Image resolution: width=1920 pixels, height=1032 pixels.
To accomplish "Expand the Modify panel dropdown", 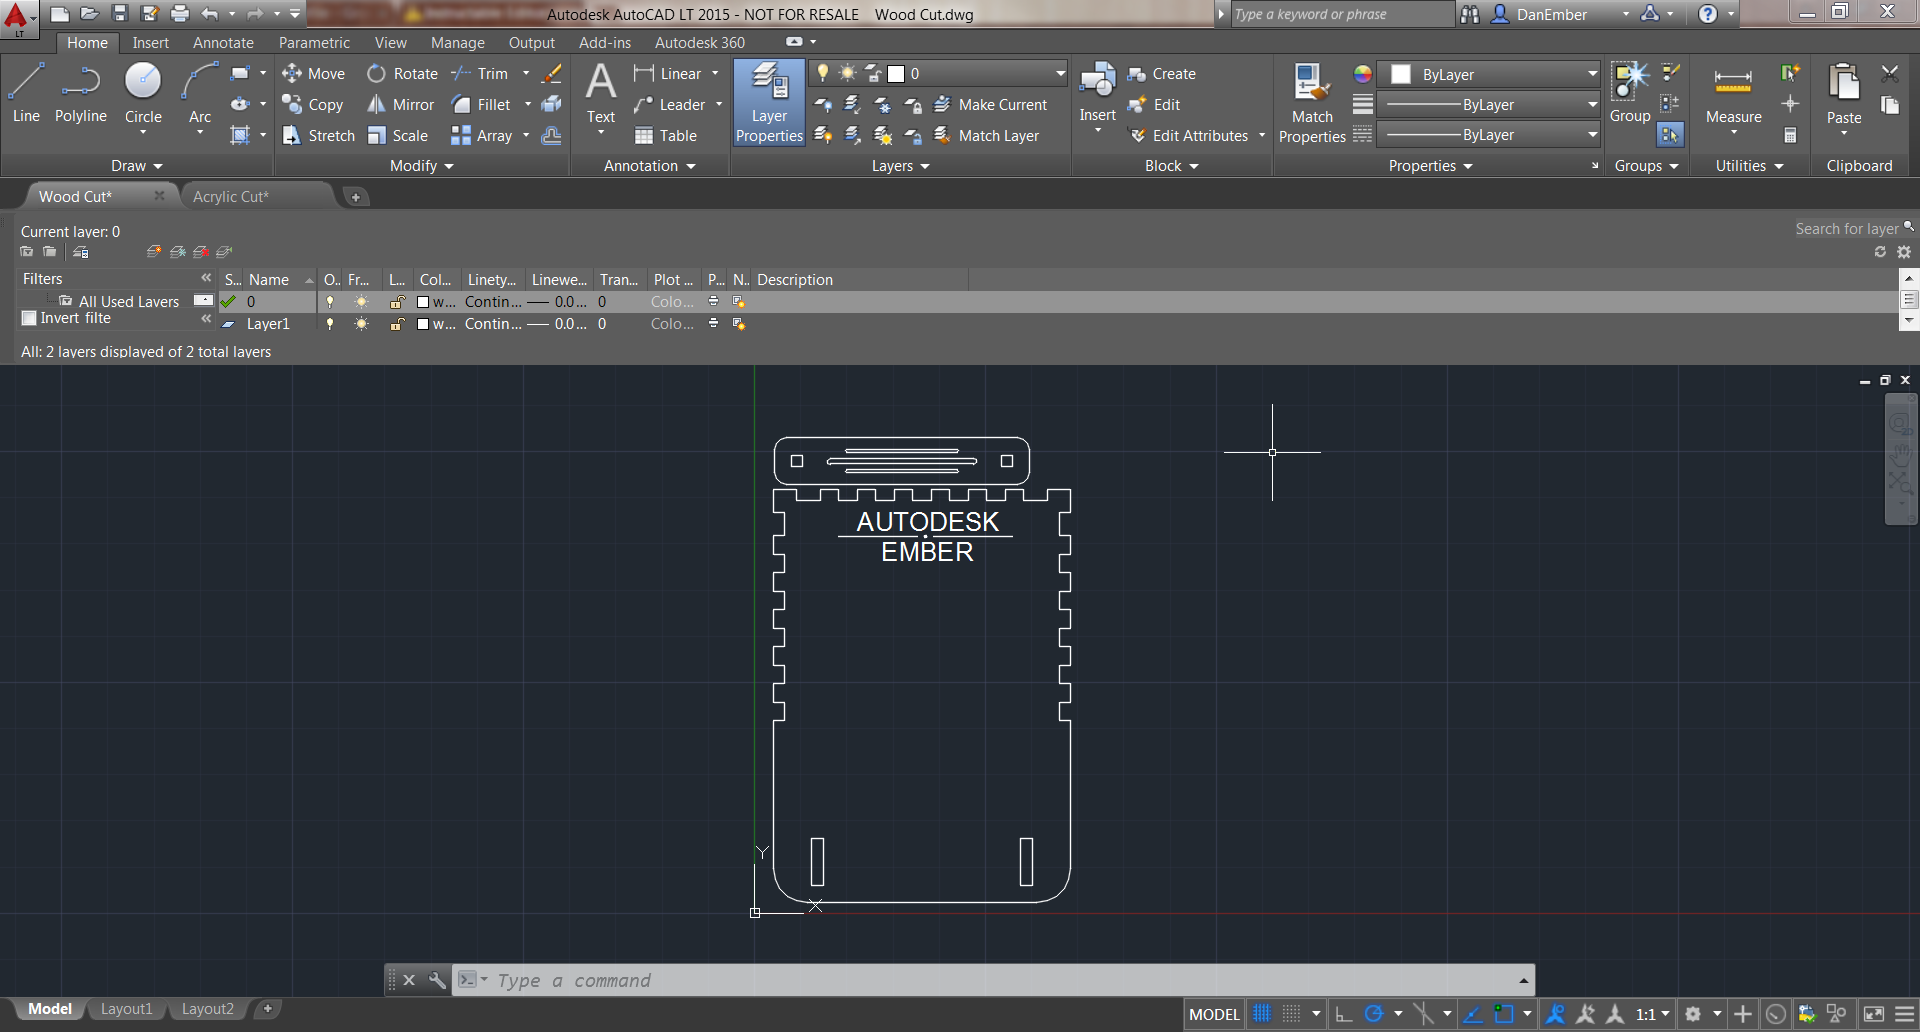I will (x=421, y=166).
